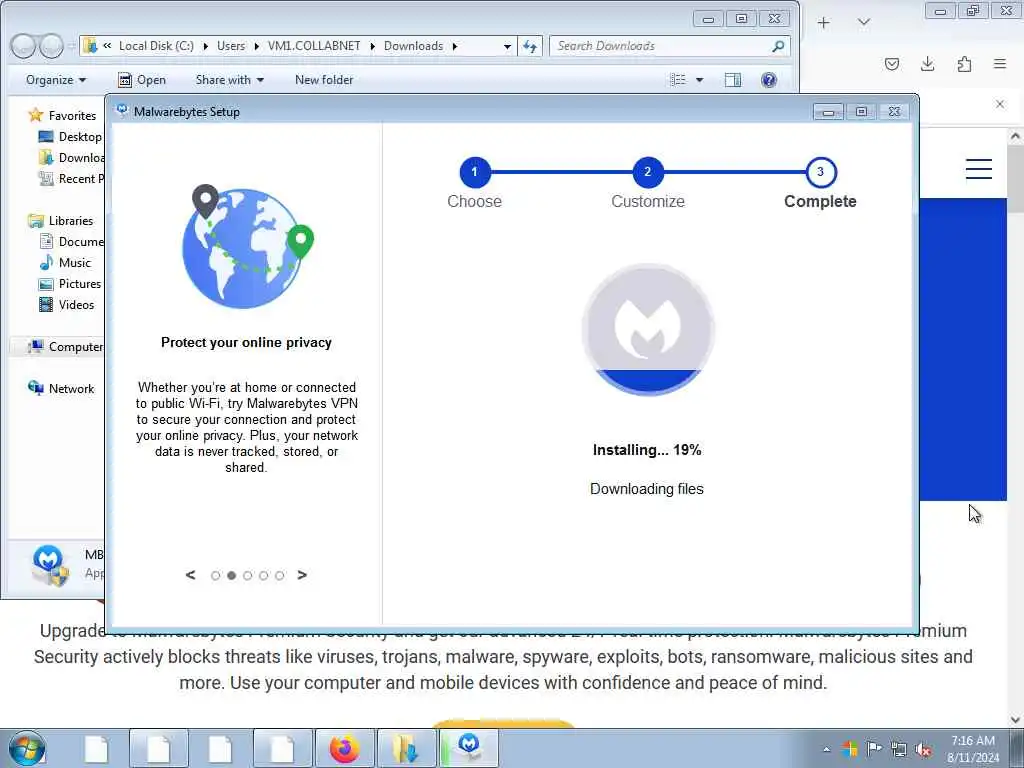Open the Share with dropdown
Image resolution: width=1024 pixels, height=768 pixels.
pos(230,80)
